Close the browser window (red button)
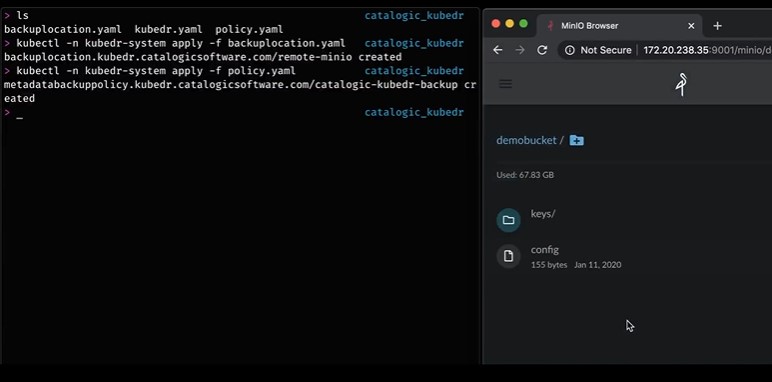 coord(496,24)
